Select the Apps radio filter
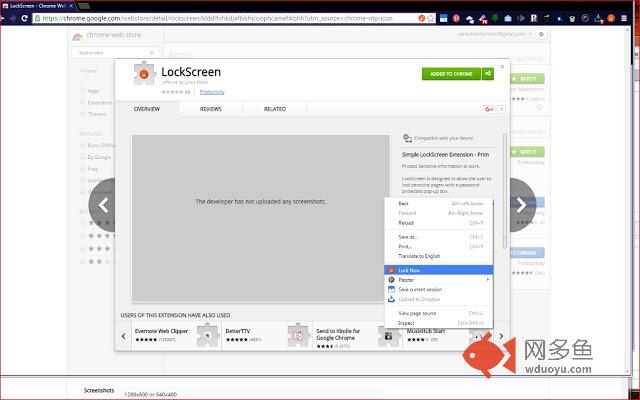The width and height of the screenshot is (640, 400). [82, 90]
